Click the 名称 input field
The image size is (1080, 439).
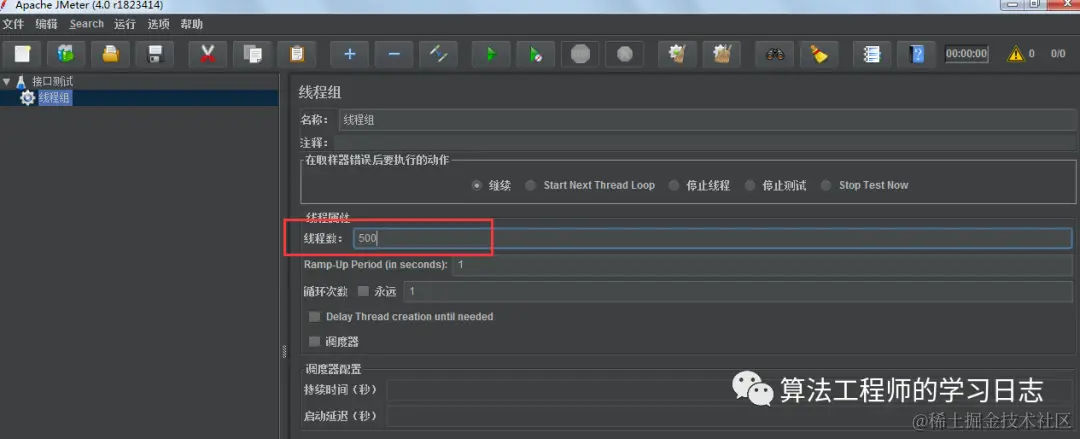coord(708,120)
